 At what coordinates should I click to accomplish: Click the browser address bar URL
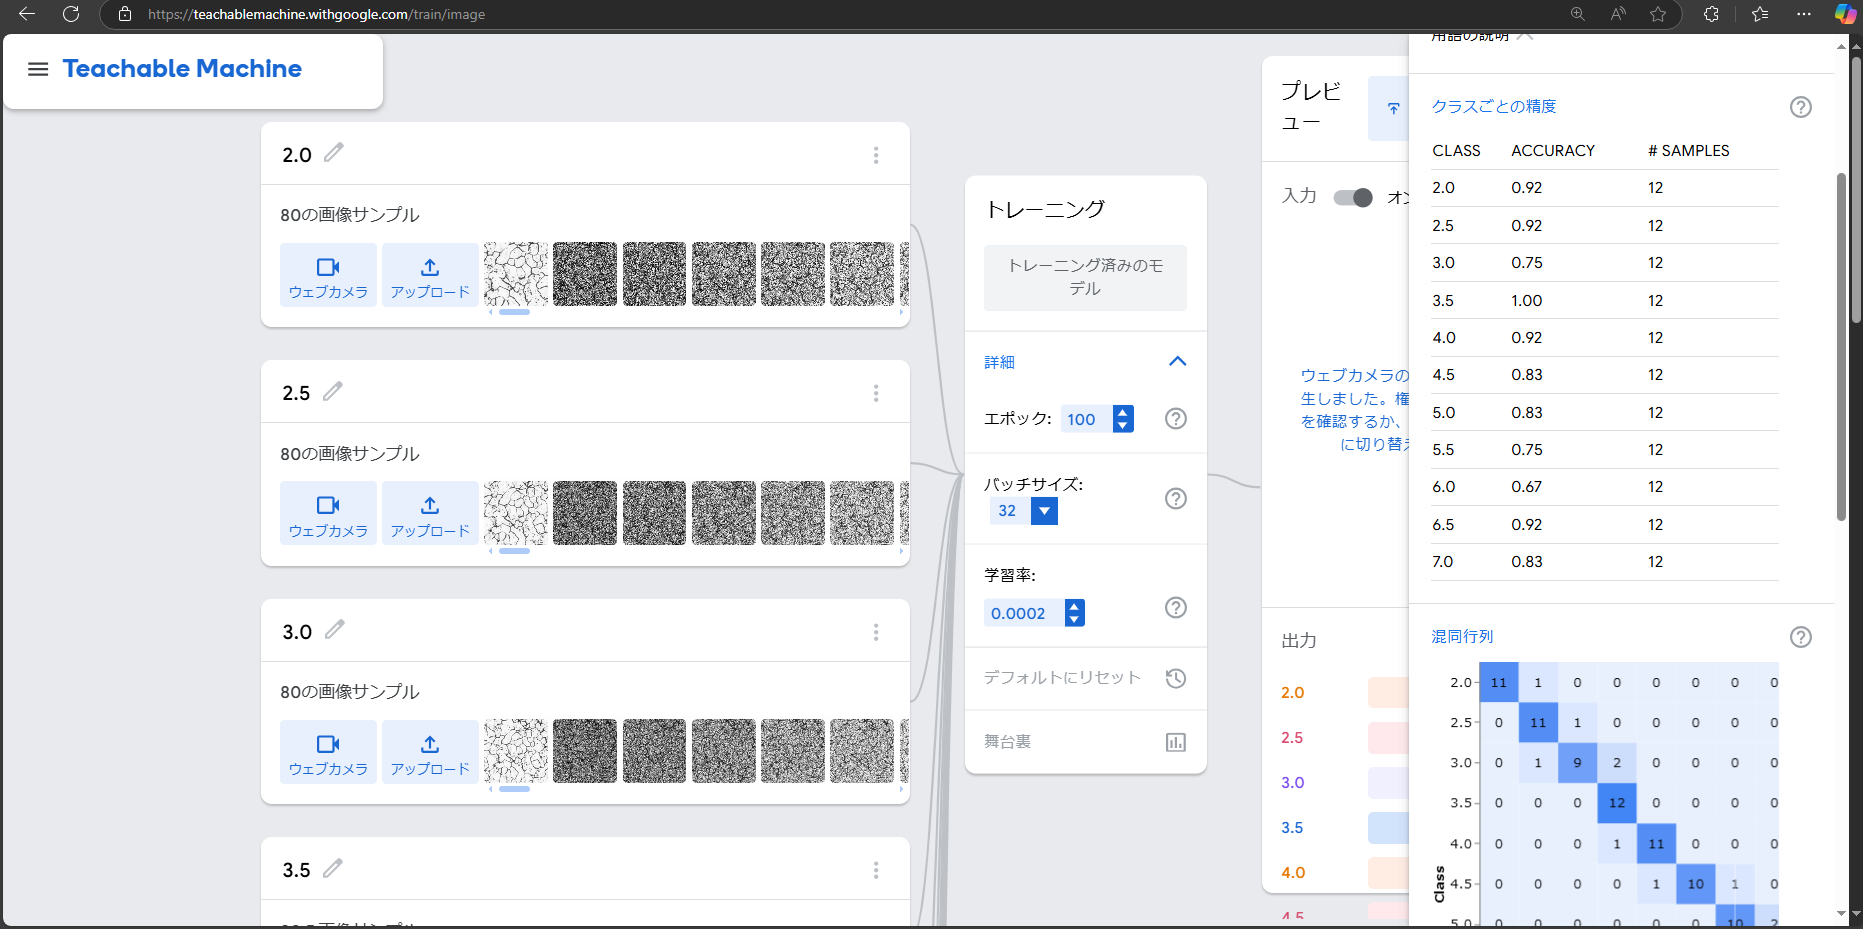pyautogui.click(x=316, y=14)
